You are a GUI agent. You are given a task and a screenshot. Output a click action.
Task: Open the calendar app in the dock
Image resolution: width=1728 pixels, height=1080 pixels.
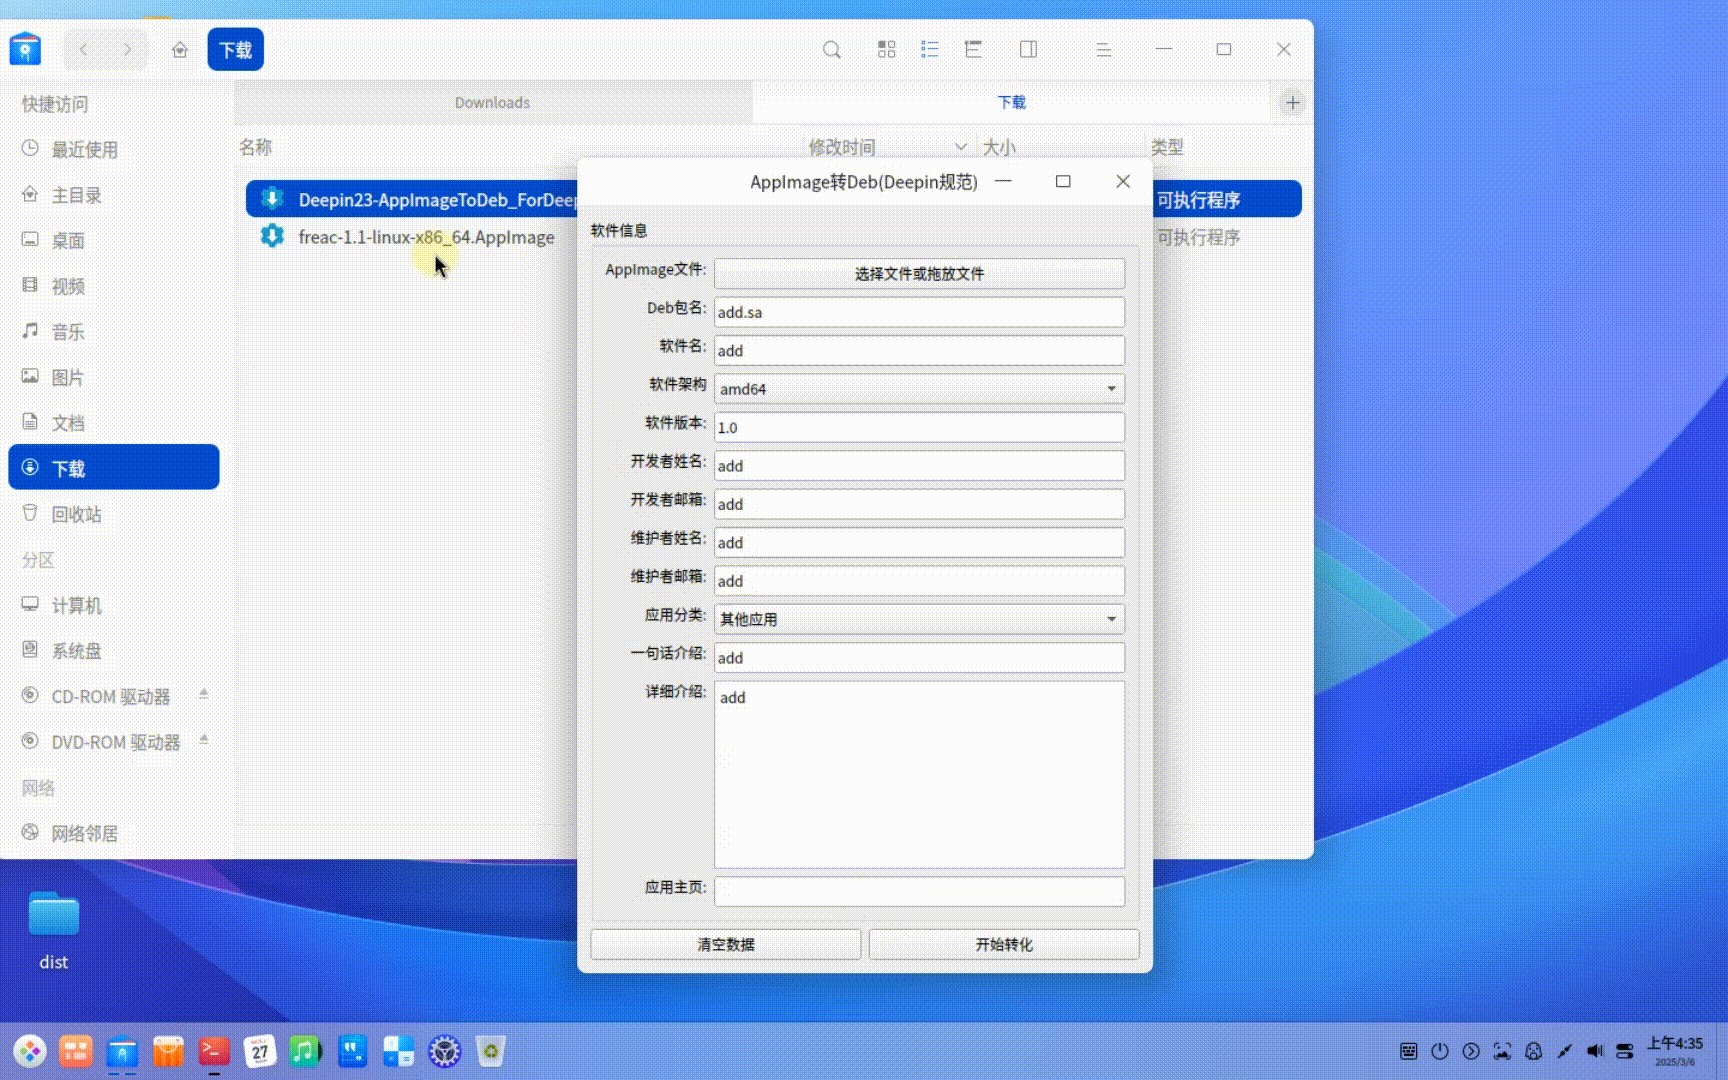tap(260, 1051)
